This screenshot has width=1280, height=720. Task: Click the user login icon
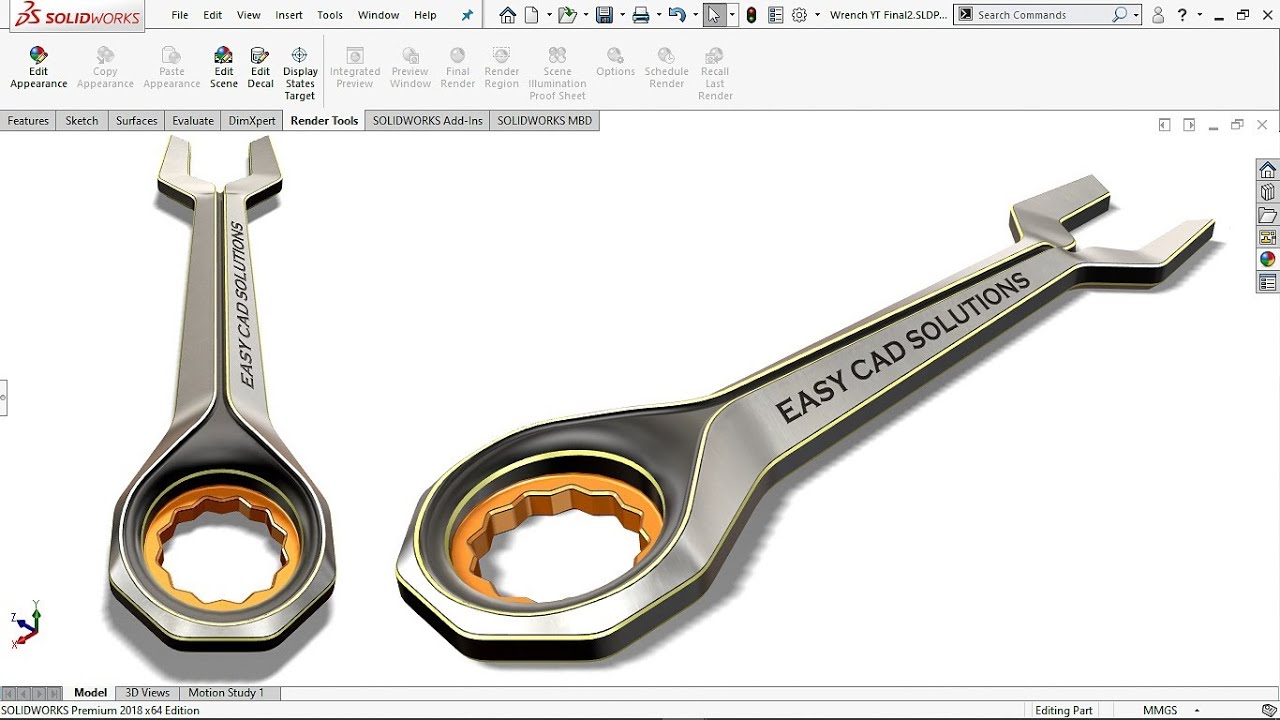tap(1158, 15)
